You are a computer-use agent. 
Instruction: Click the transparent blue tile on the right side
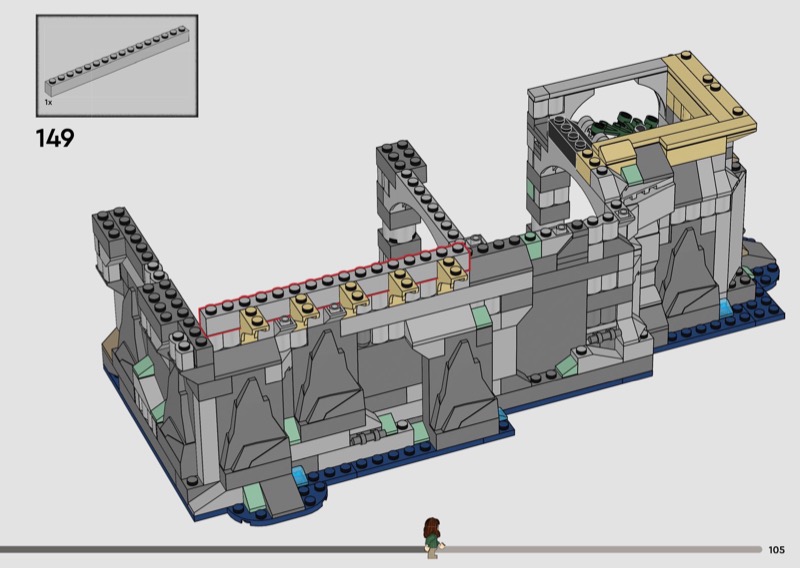pyautogui.click(x=726, y=303)
